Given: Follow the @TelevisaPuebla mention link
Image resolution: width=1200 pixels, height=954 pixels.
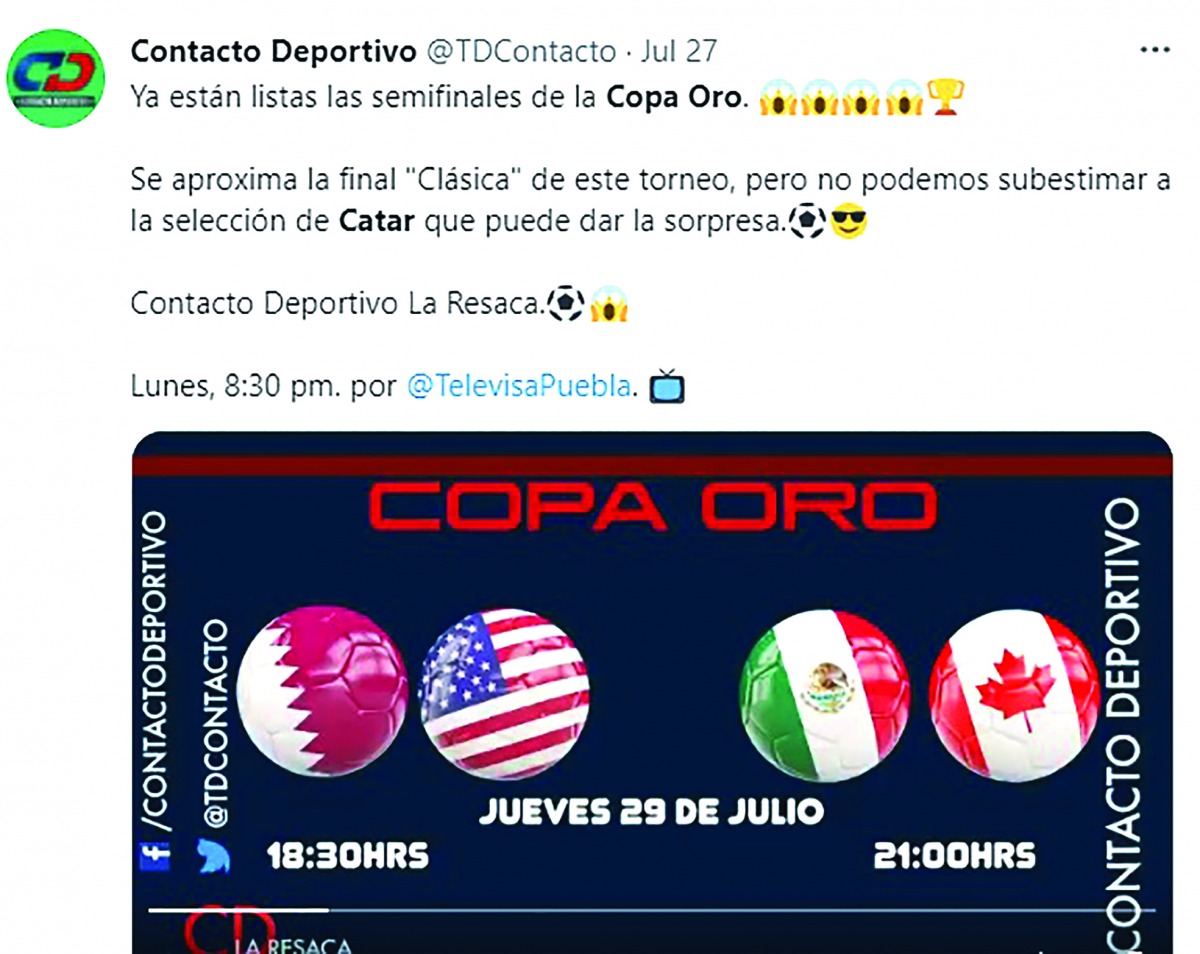Looking at the screenshot, I should 519,385.
